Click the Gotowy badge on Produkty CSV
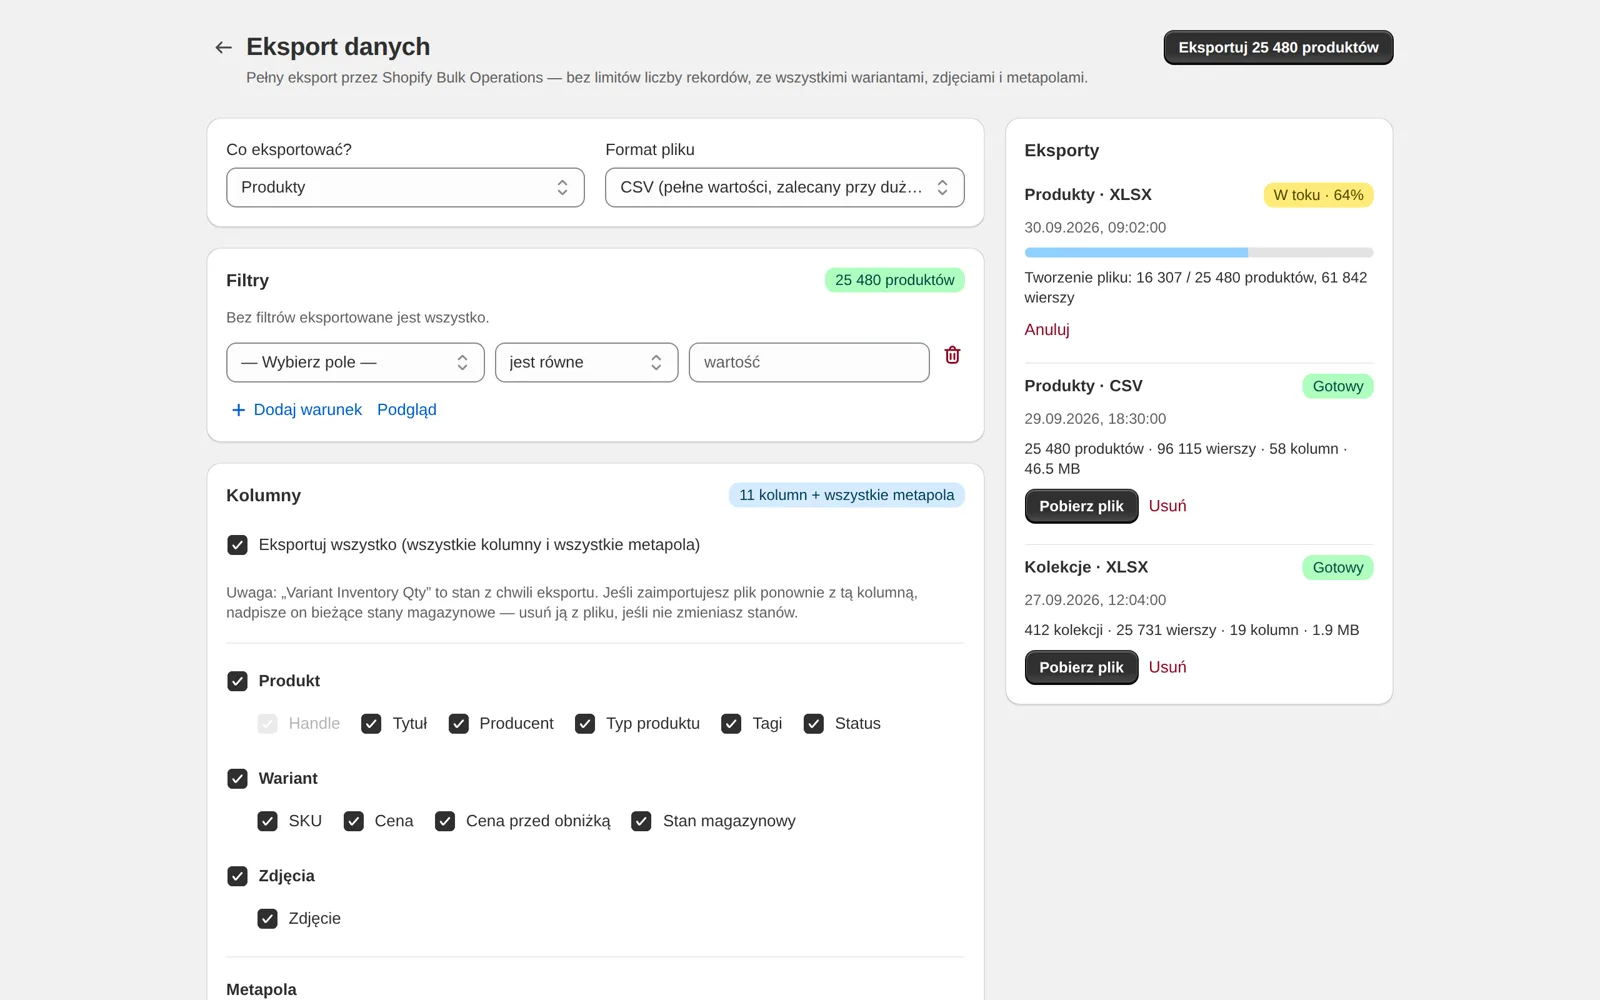Screen dimensions: 1600x1000 [1338, 386]
